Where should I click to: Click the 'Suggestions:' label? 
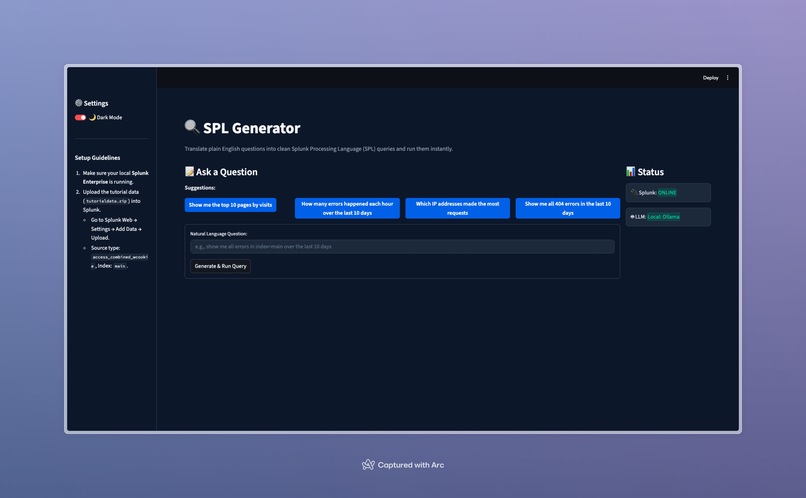tap(200, 188)
